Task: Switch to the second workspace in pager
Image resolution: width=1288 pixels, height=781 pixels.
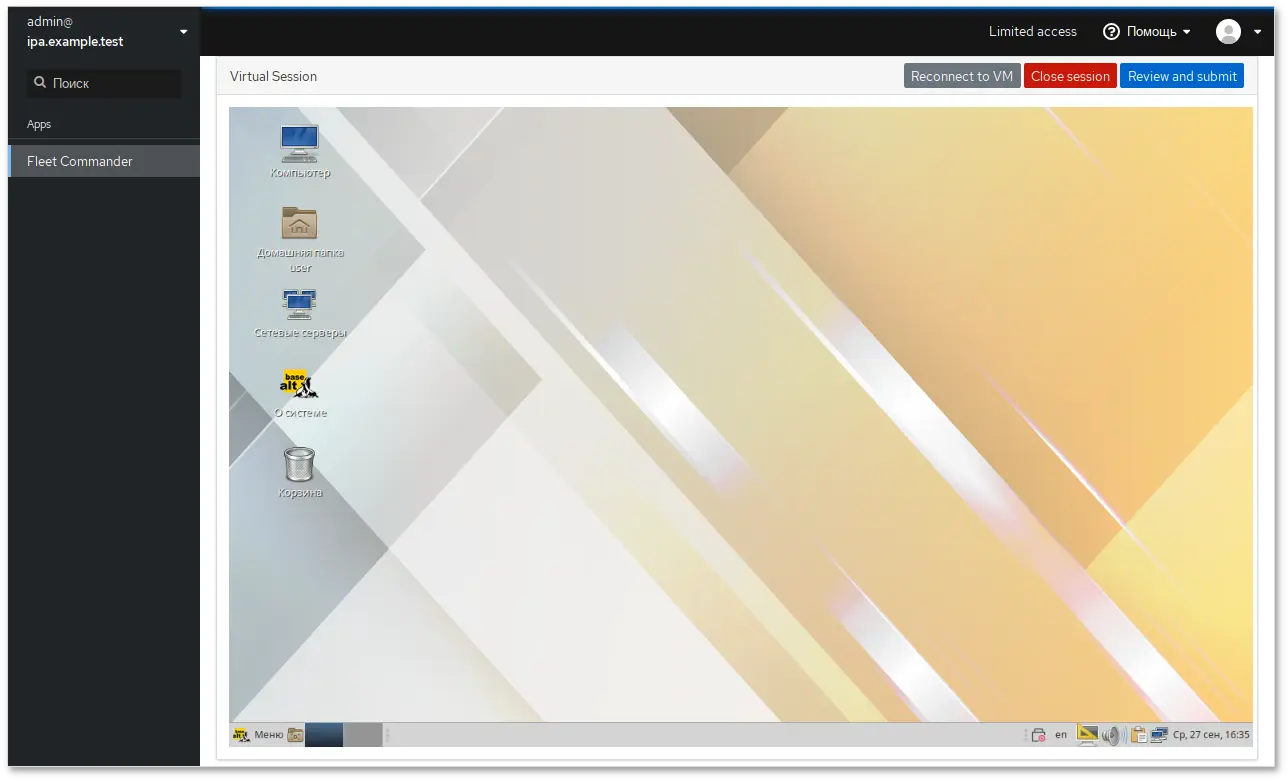Action: 363,735
